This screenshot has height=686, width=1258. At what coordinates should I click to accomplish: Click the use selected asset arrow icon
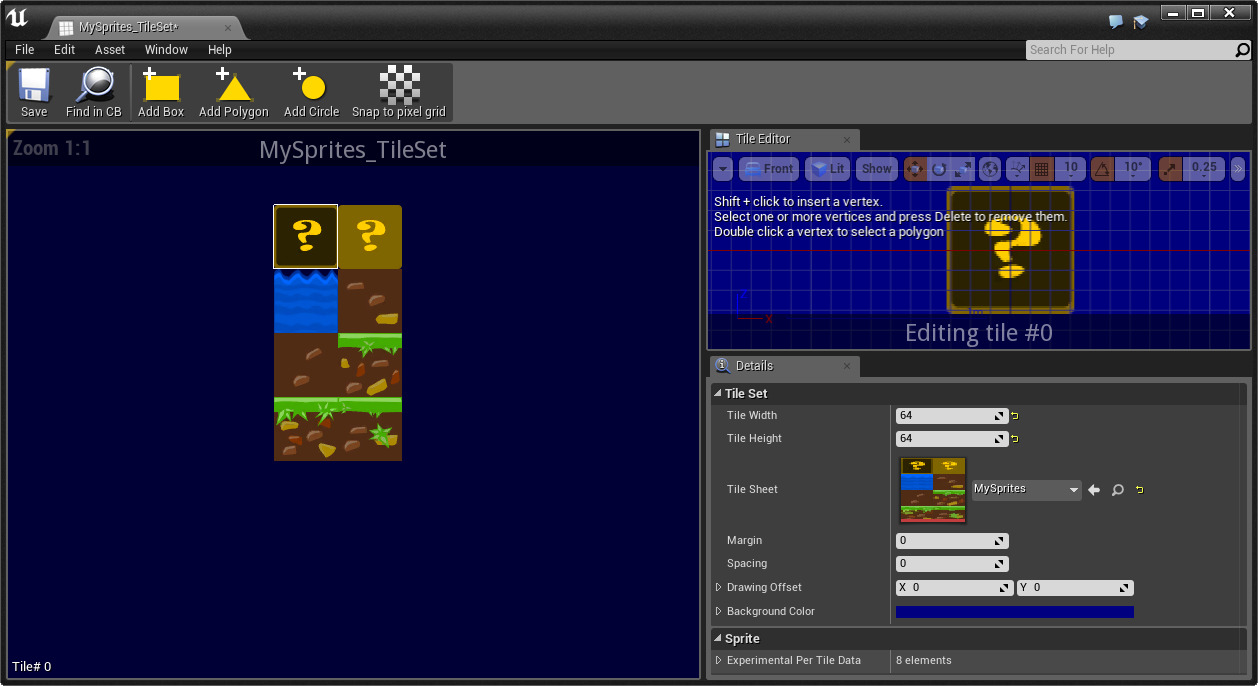[1094, 490]
